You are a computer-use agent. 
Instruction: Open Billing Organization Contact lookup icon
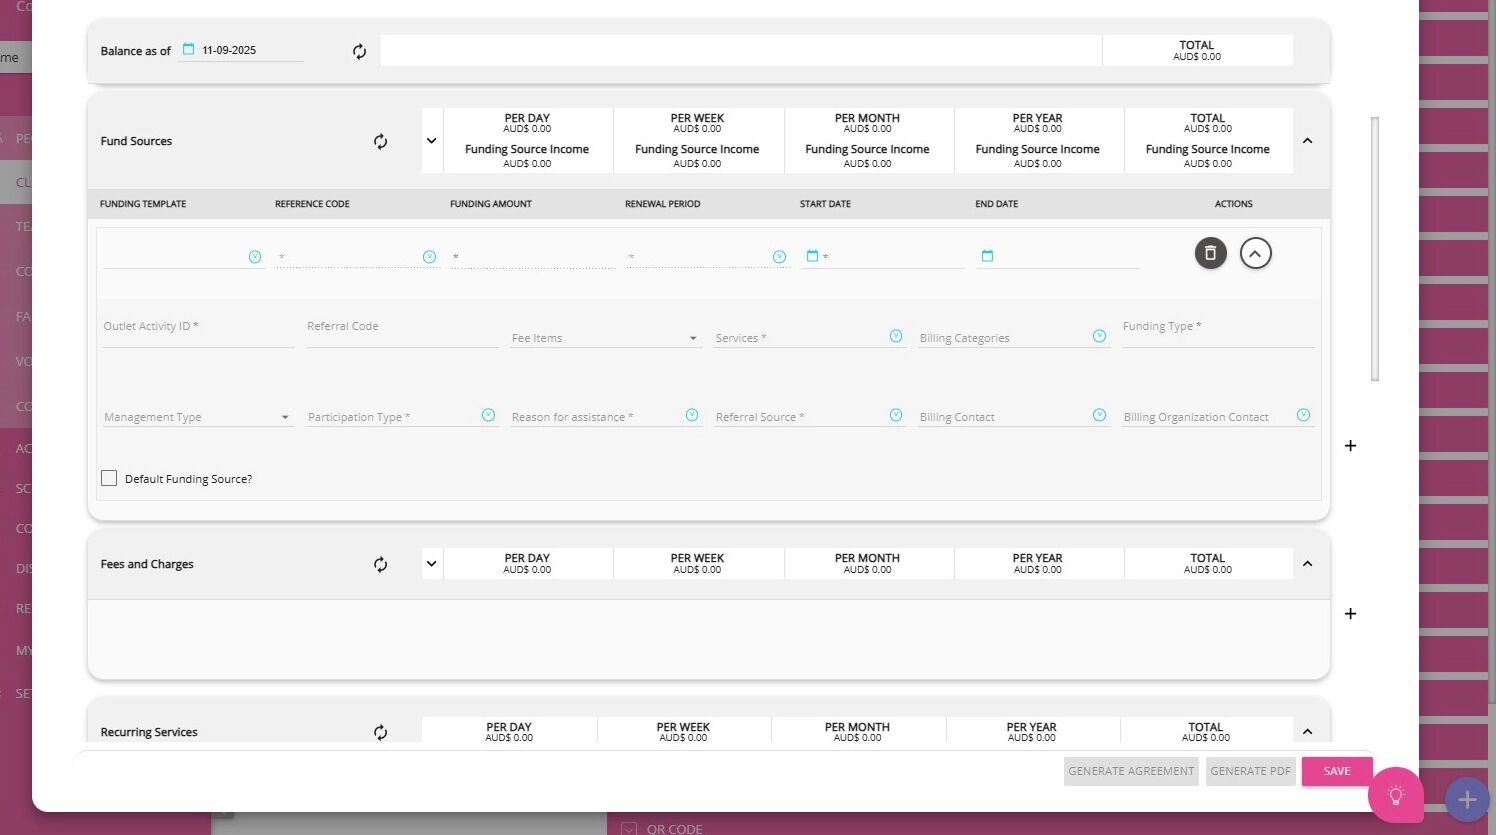click(1304, 415)
